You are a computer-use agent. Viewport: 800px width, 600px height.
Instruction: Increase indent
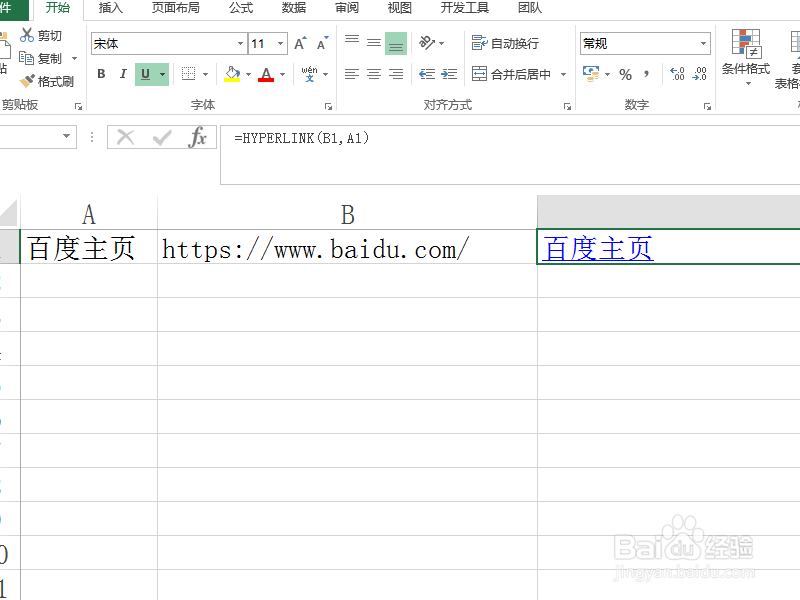tap(449, 74)
